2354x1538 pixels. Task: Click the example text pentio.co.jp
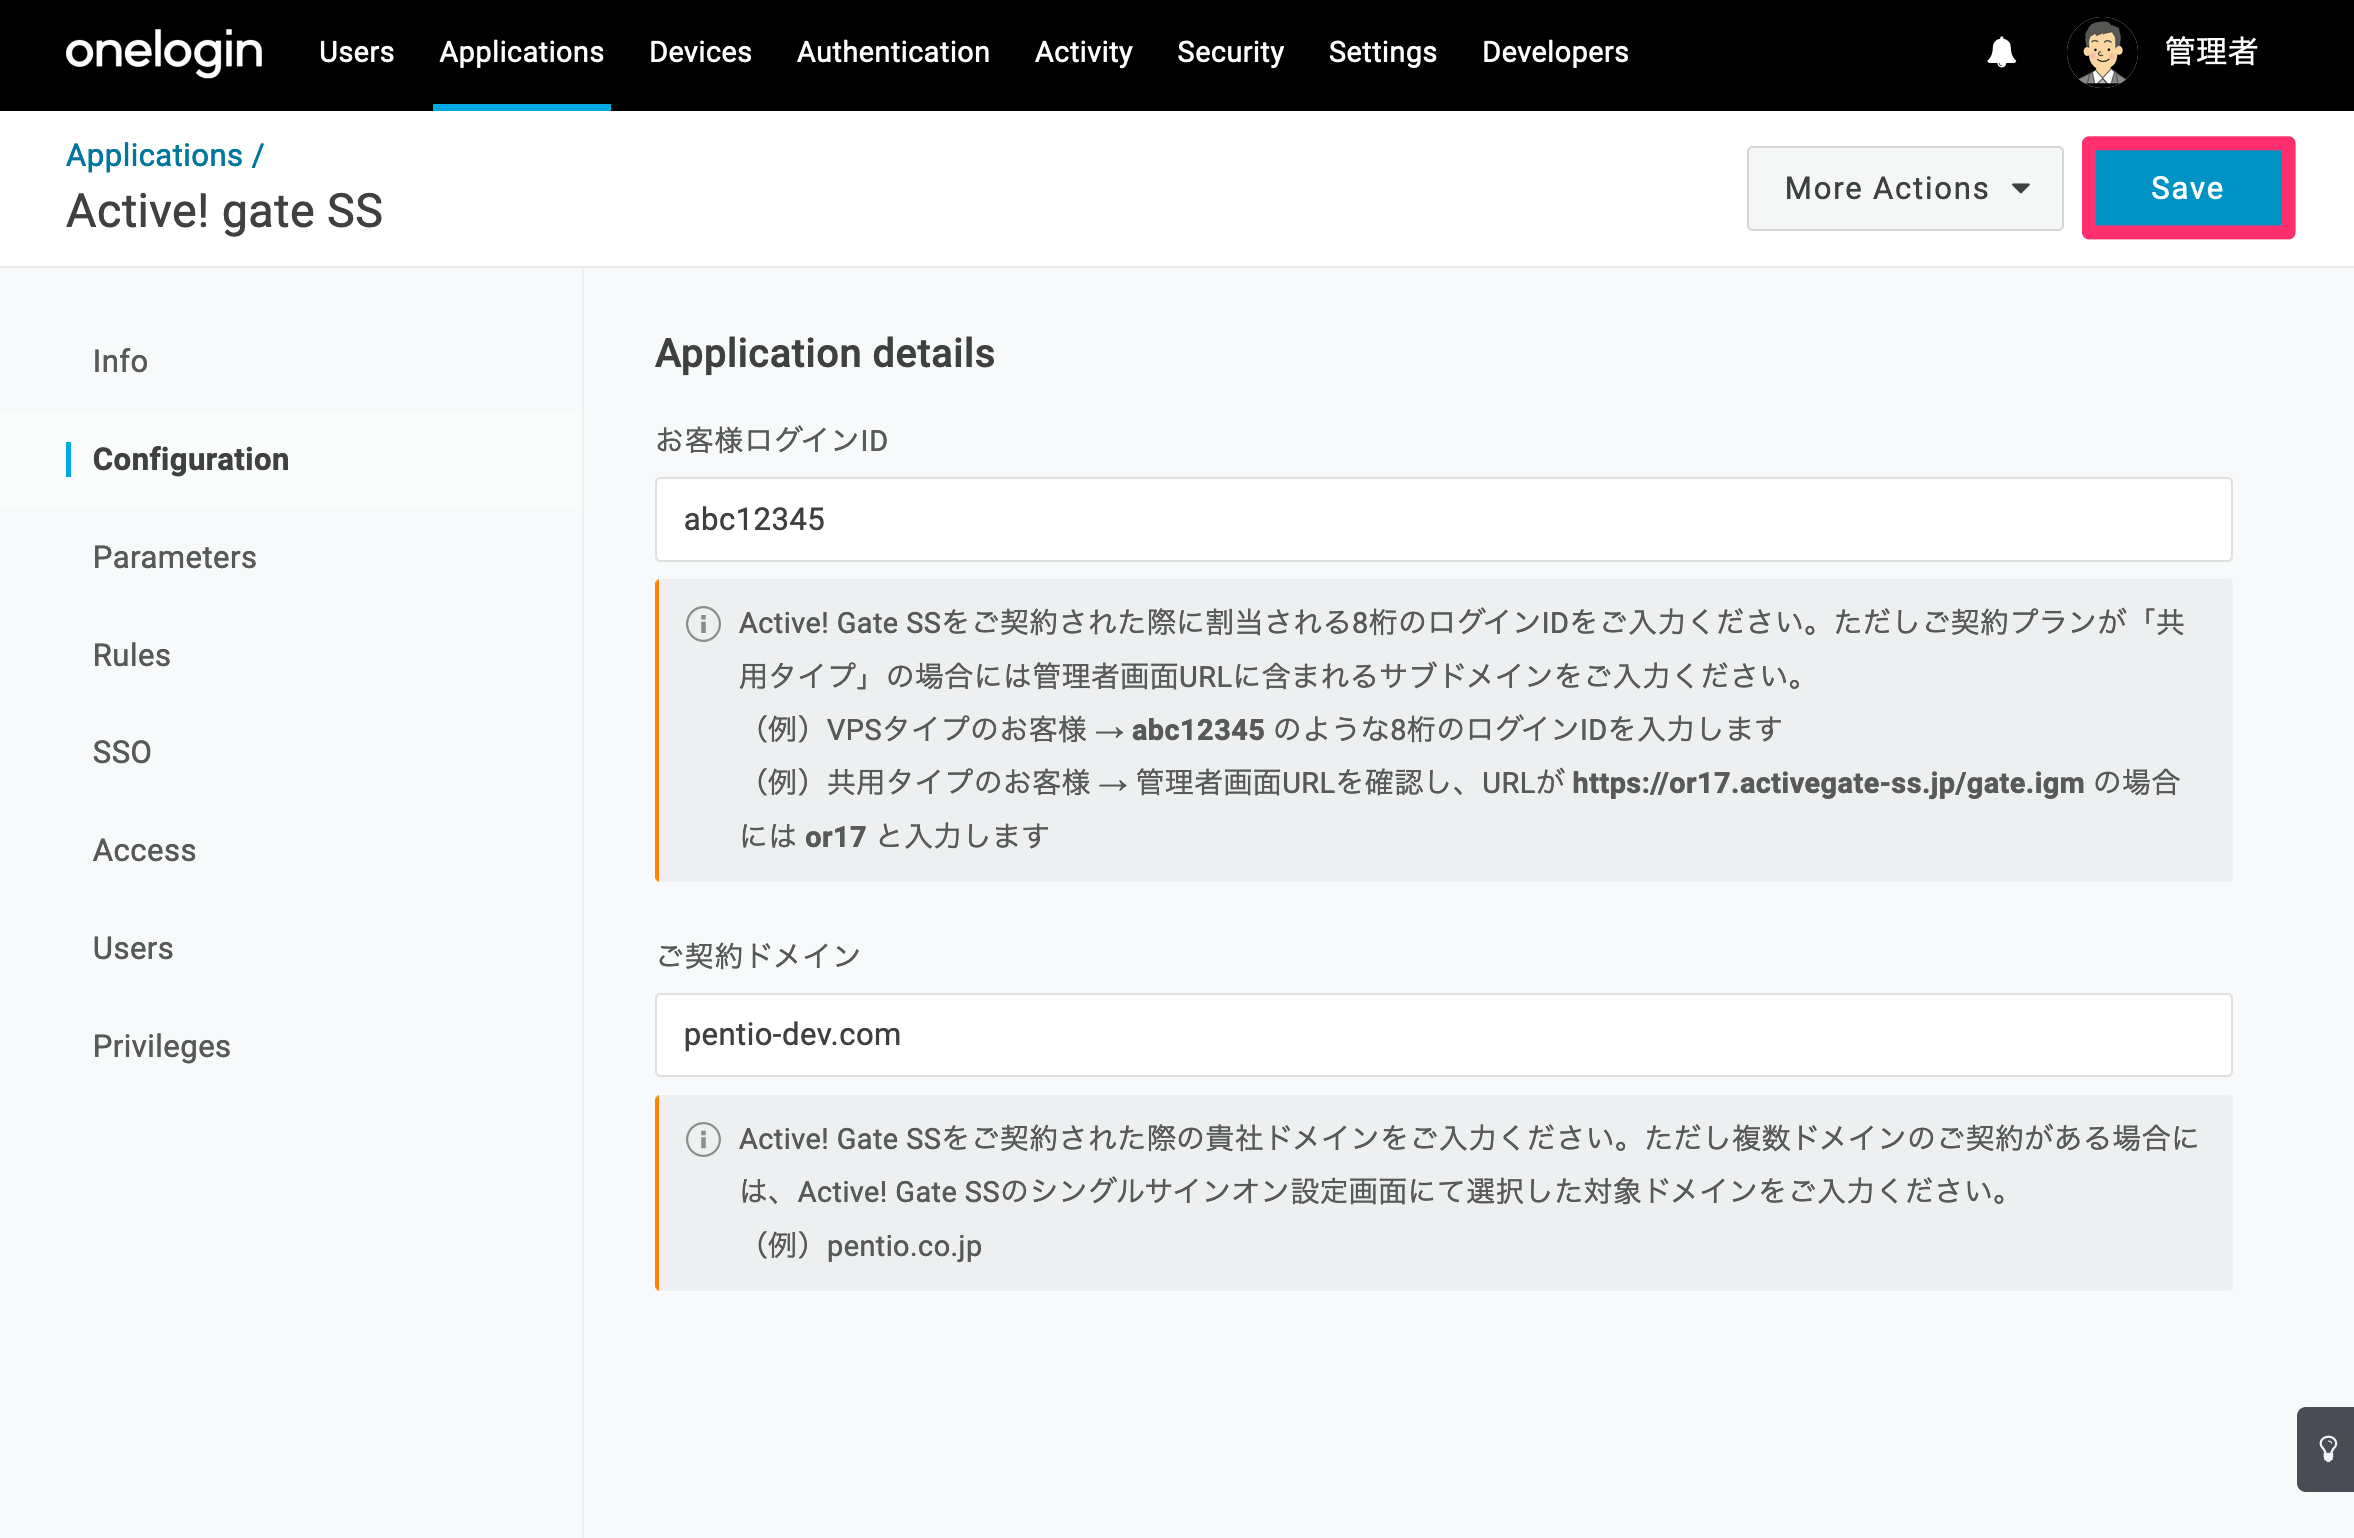[904, 1246]
